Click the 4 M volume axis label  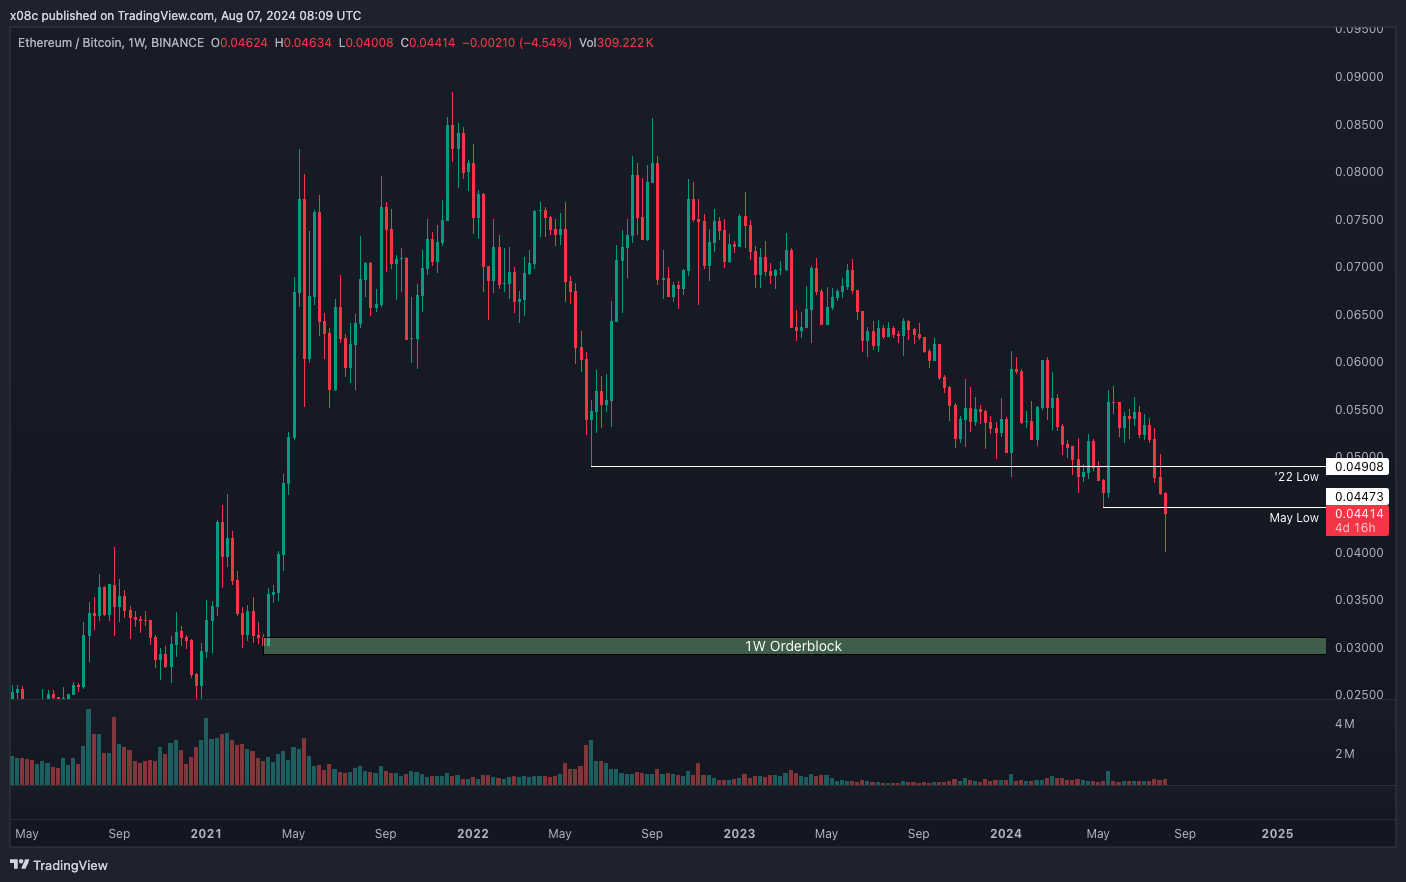pyautogui.click(x=1345, y=724)
